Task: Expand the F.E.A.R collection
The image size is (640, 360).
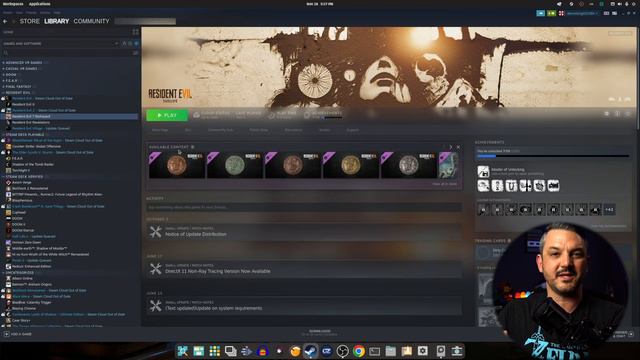Action: click(x=11, y=81)
